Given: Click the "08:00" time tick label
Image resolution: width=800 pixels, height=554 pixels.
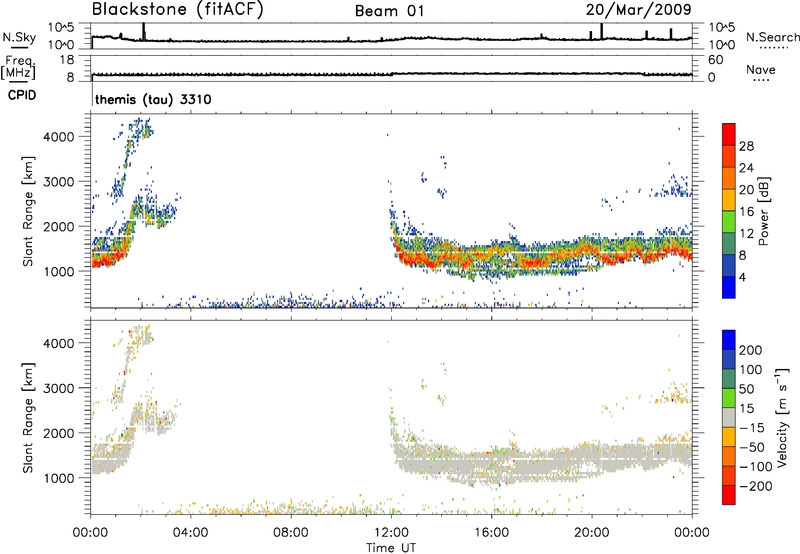Looking at the screenshot, I should (290, 533).
